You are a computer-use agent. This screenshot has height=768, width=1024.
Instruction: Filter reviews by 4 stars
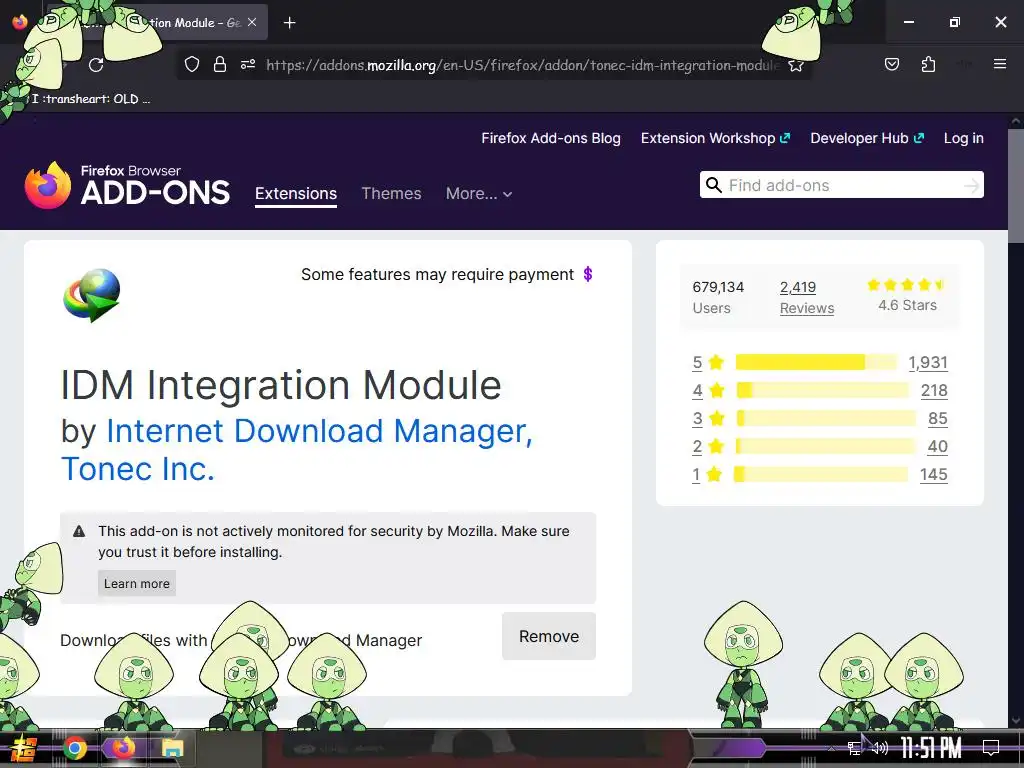point(708,391)
